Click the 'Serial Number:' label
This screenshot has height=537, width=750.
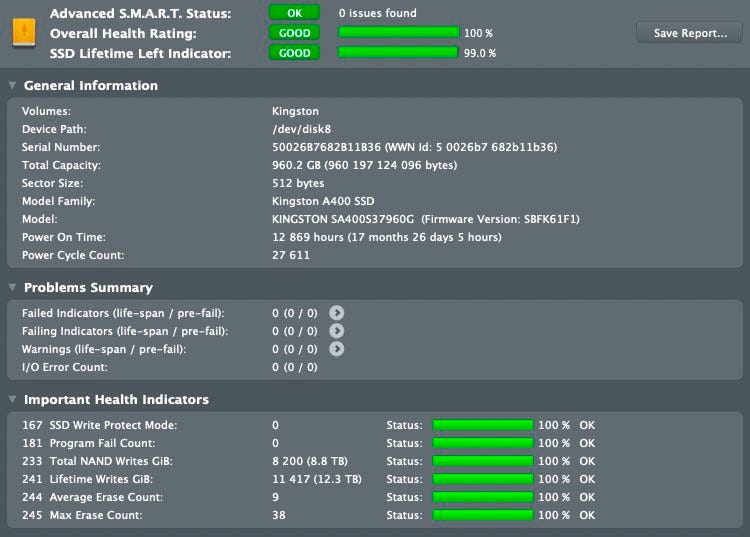(x=61, y=147)
